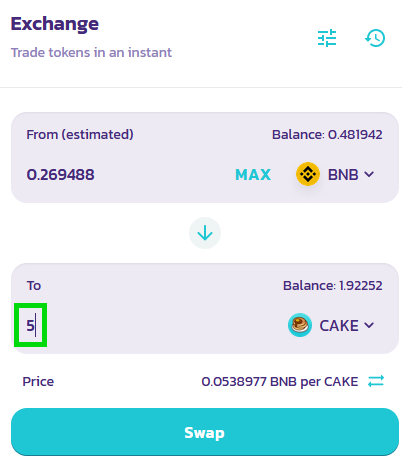The image size is (402, 463).
Task: Flip tokens with the down arrow button
Action: tap(205, 233)
